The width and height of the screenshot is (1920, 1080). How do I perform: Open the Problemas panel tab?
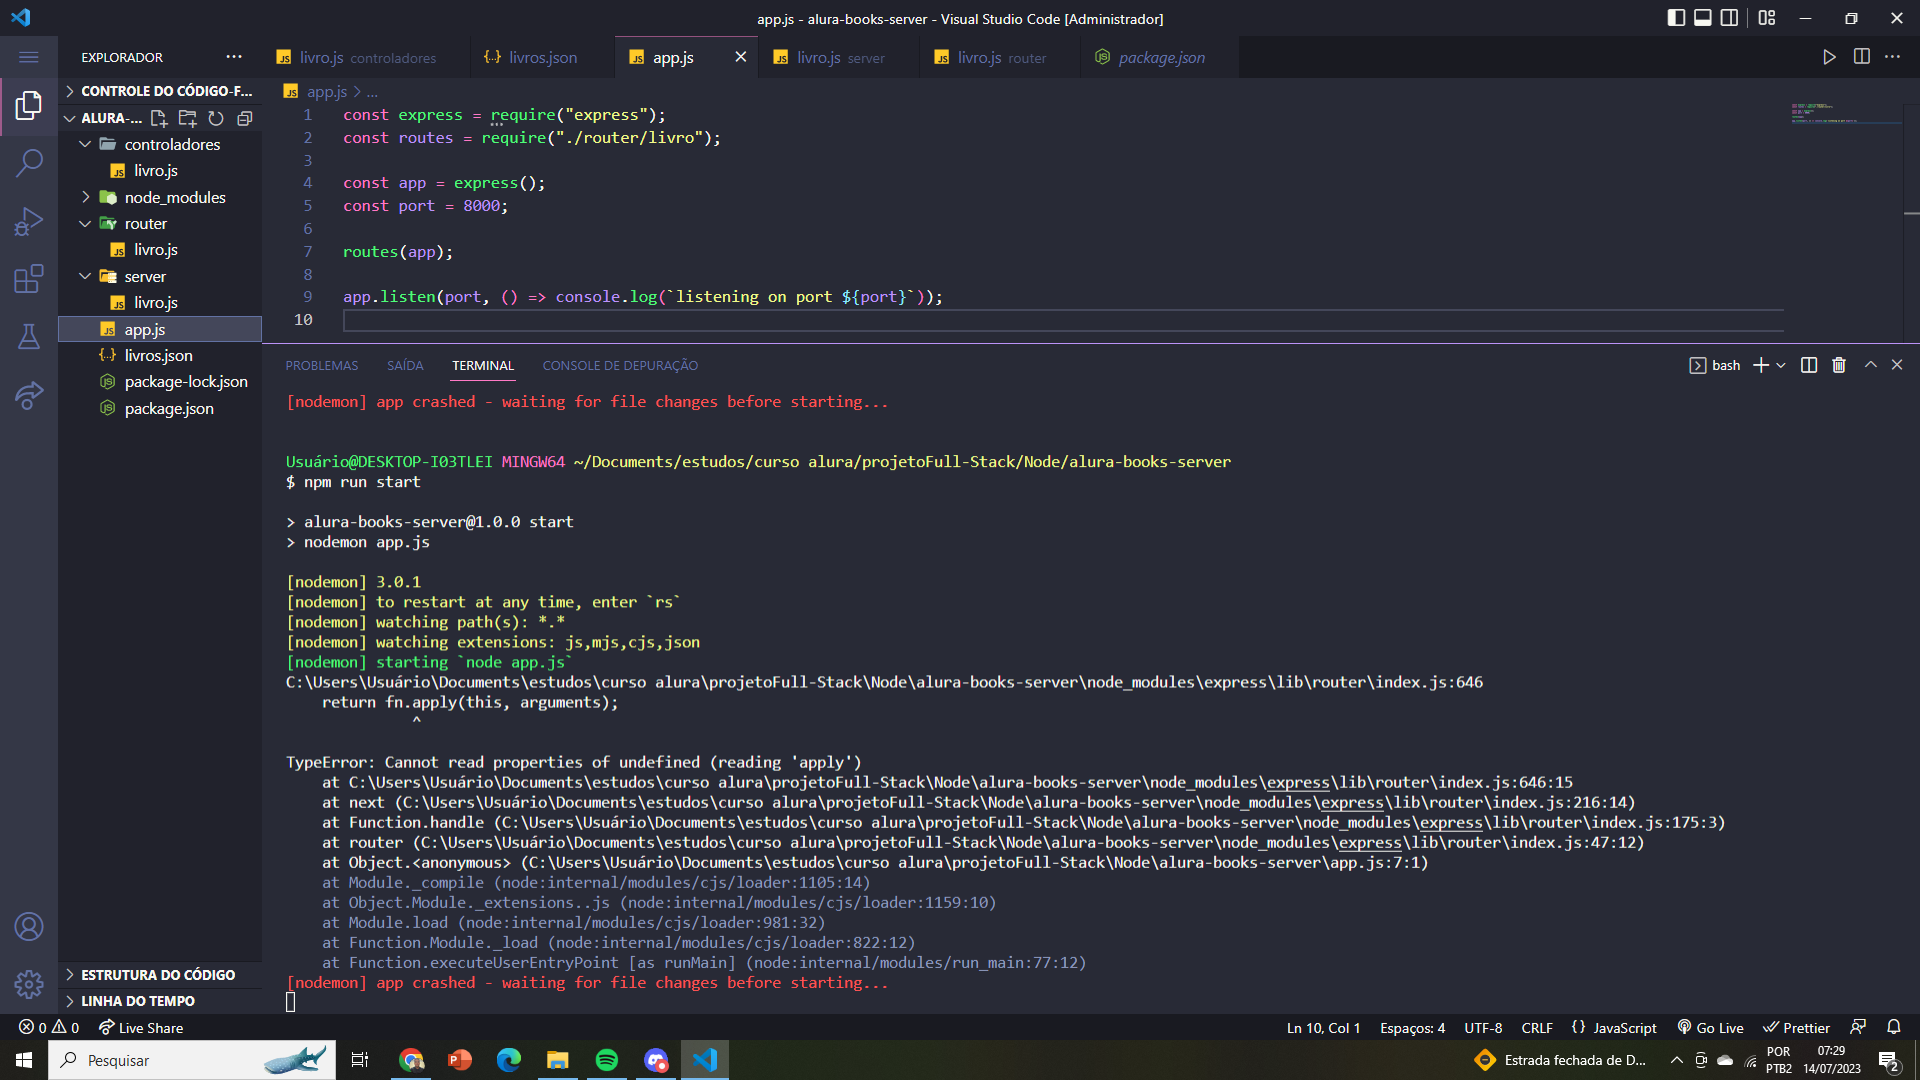[322, 365]
